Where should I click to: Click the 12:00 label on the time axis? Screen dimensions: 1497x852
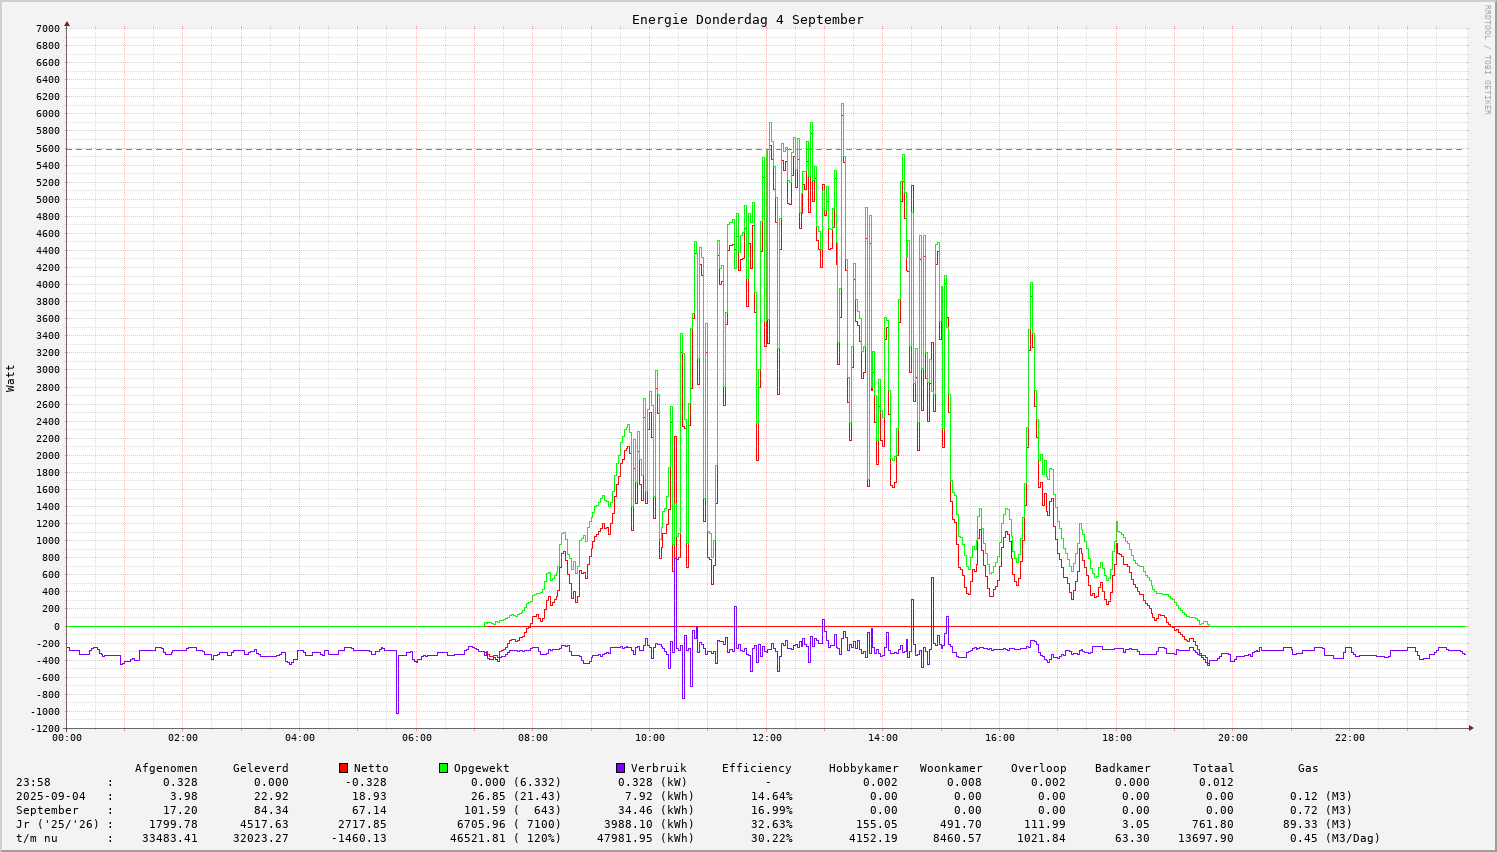point(767,738)
